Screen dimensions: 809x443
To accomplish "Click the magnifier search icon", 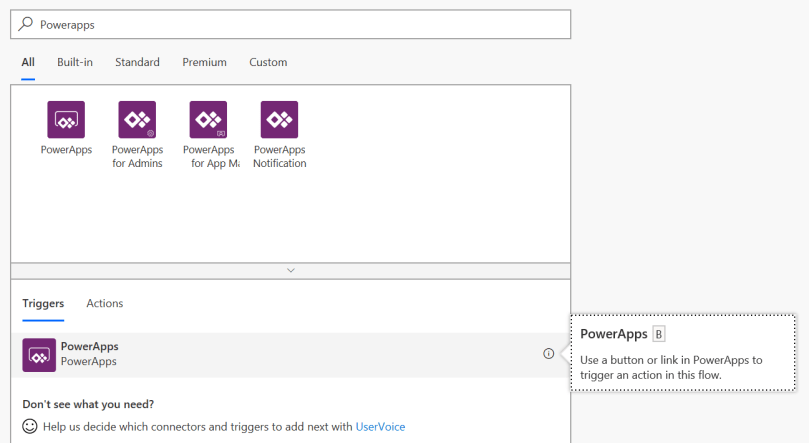I will point(25,24).
